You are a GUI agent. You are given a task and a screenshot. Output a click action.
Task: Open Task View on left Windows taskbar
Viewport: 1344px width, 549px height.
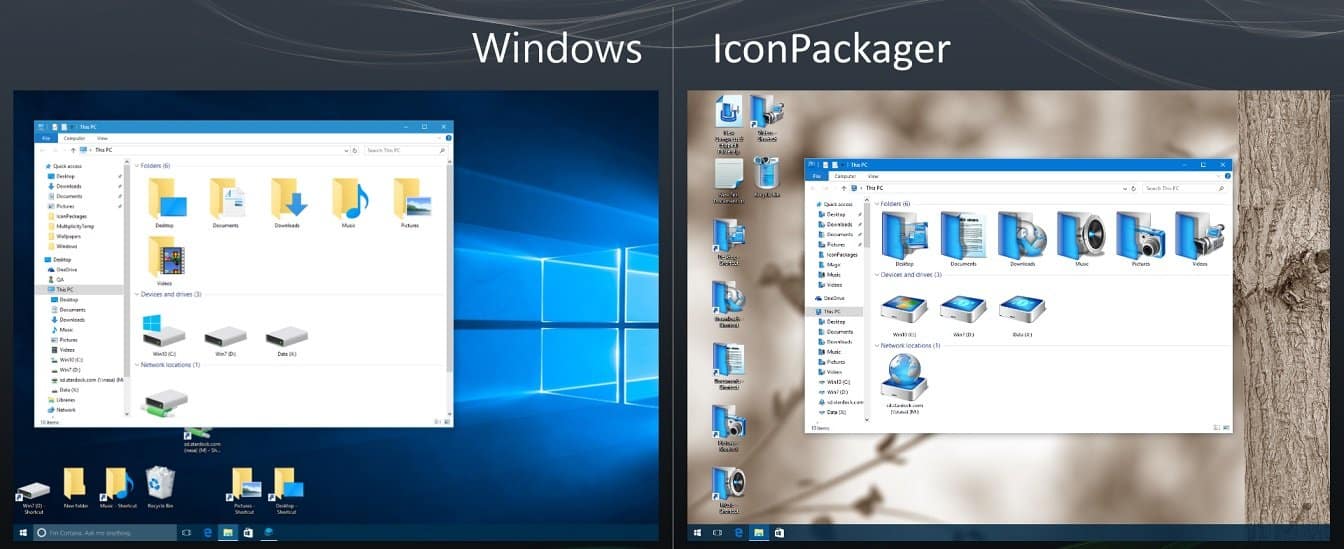click(187, 533)
